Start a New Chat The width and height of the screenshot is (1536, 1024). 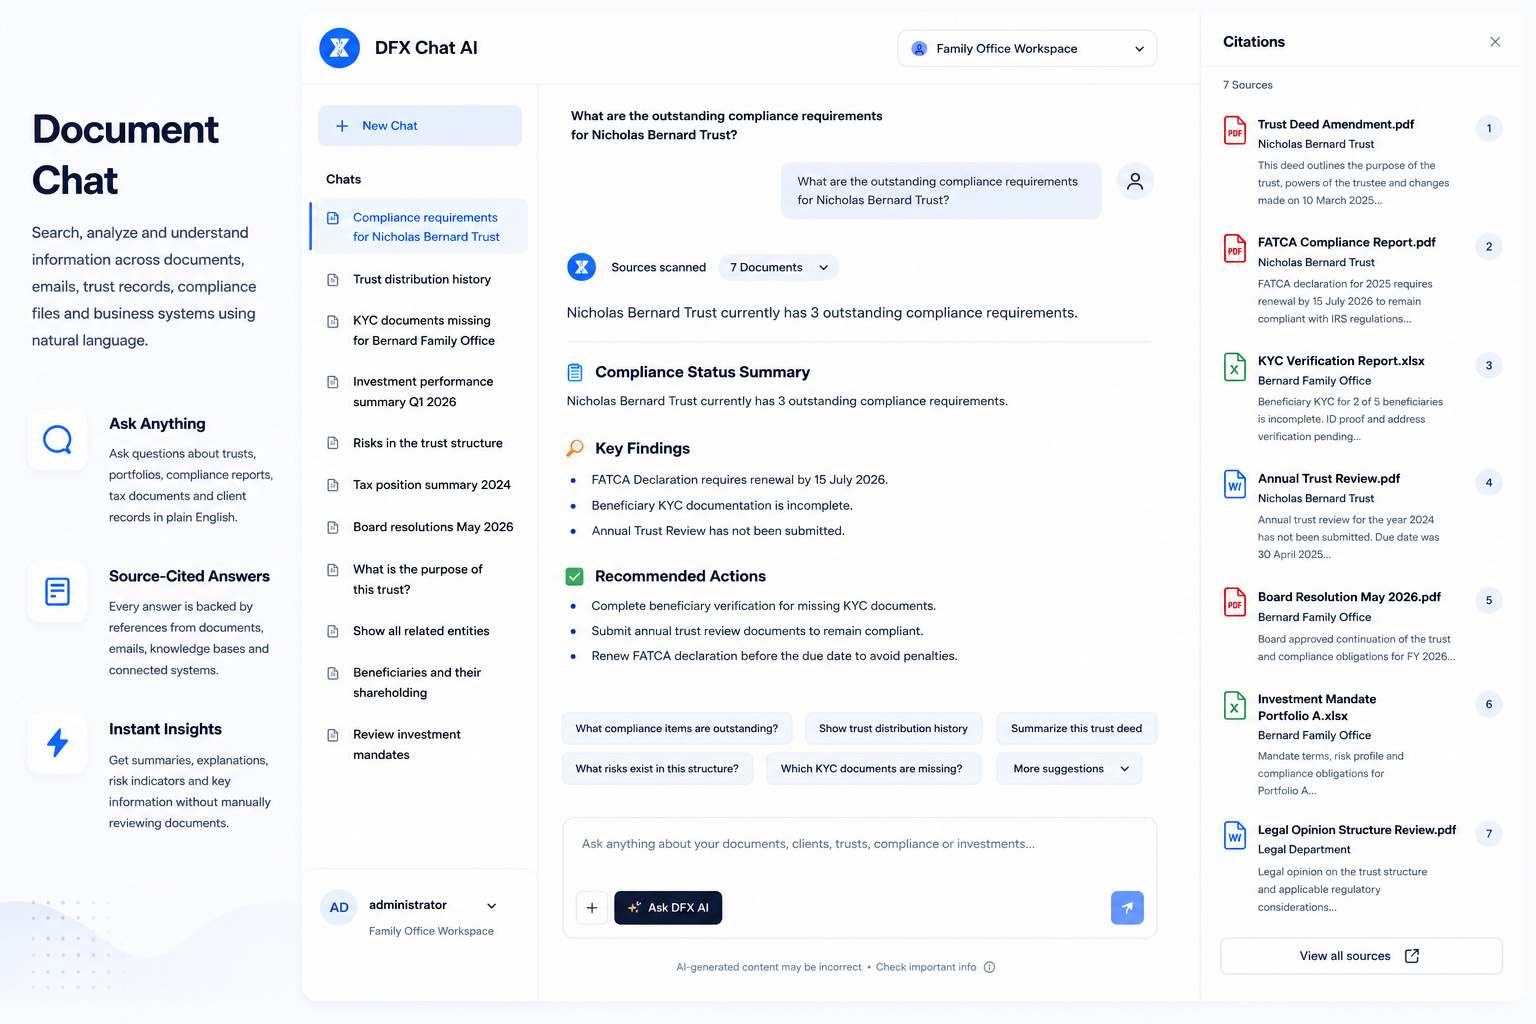point(420,126)
